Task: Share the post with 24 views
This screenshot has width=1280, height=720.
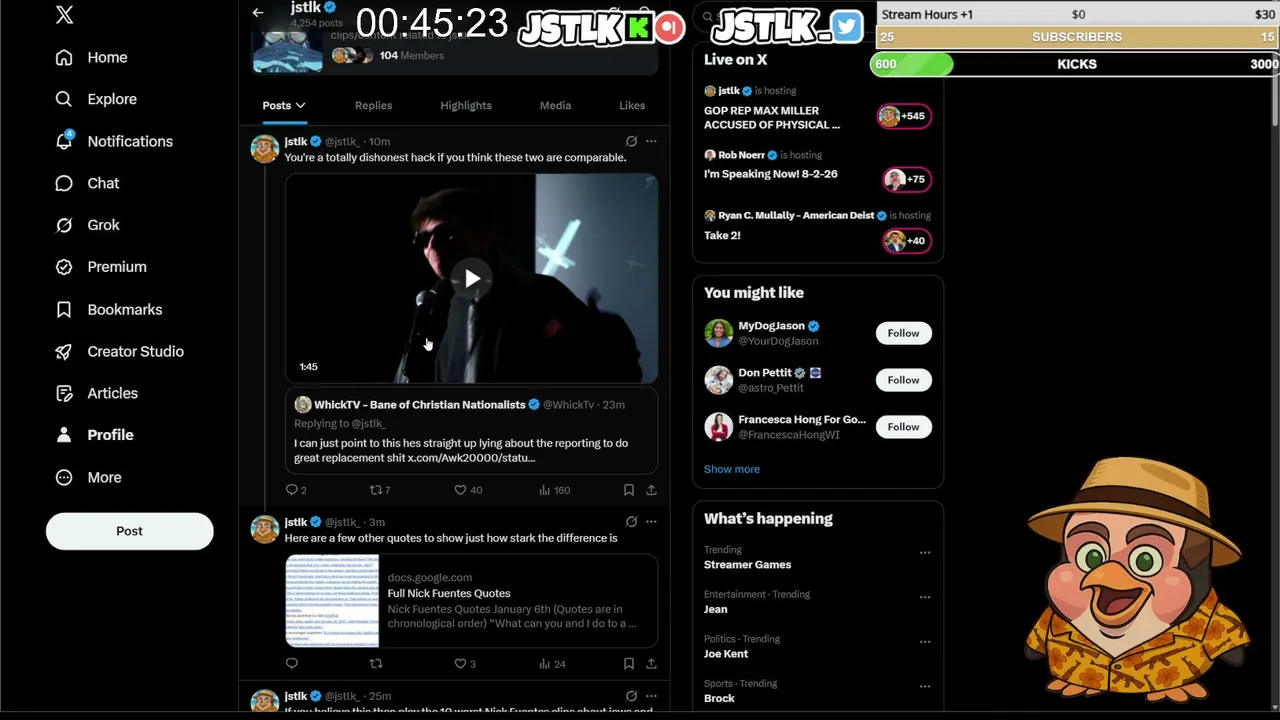Action: point(651,663)
